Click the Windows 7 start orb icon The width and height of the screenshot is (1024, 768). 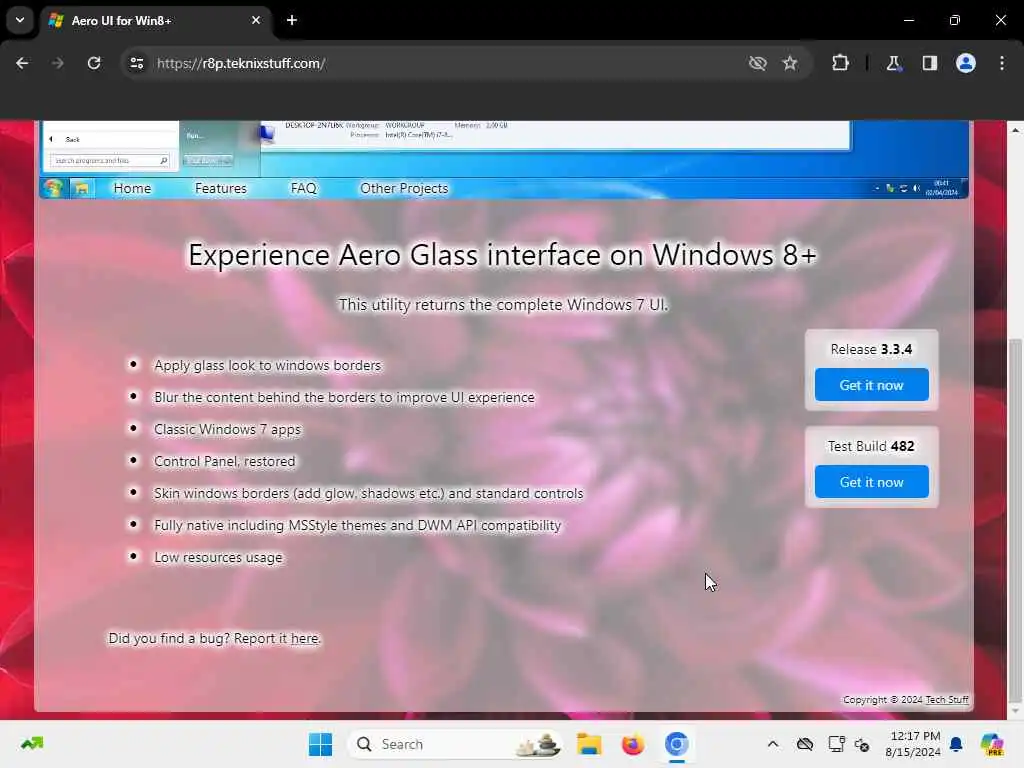(53, 188)
